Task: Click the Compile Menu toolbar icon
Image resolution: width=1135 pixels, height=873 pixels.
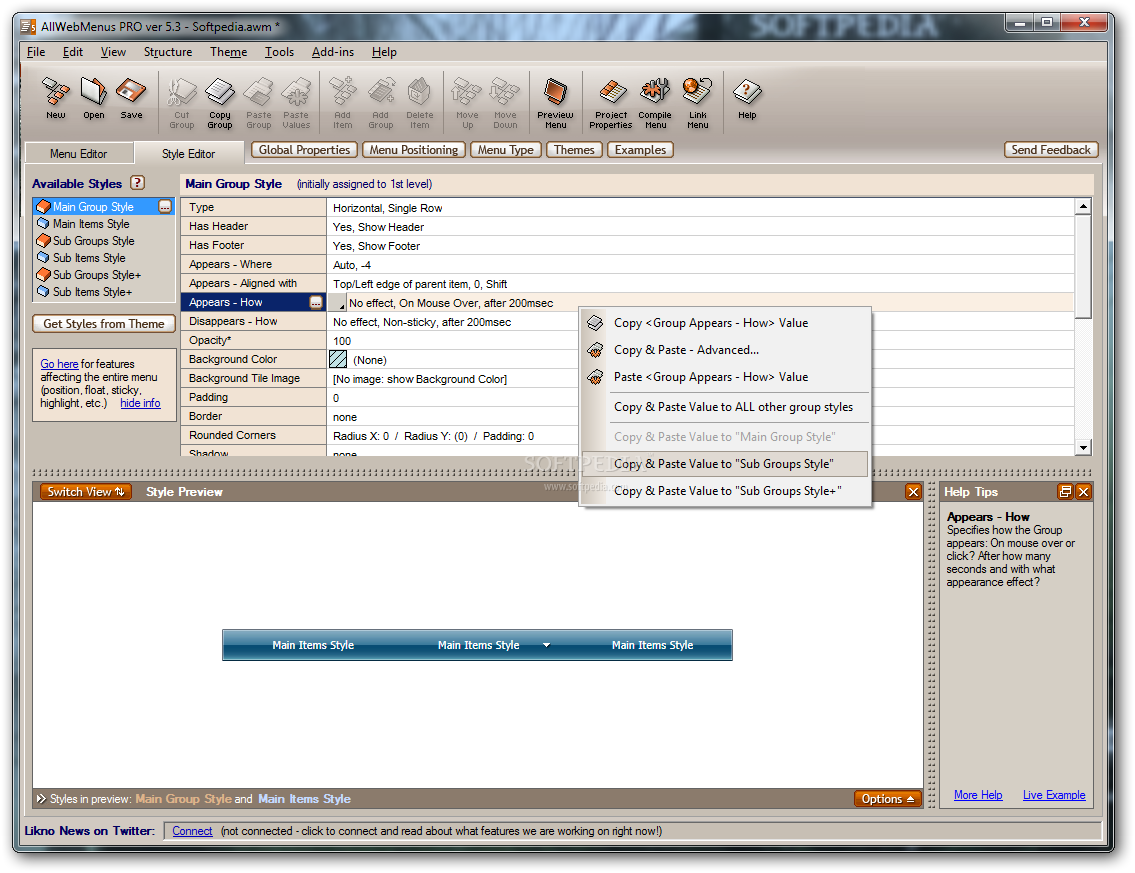Action: click(655, 104)
